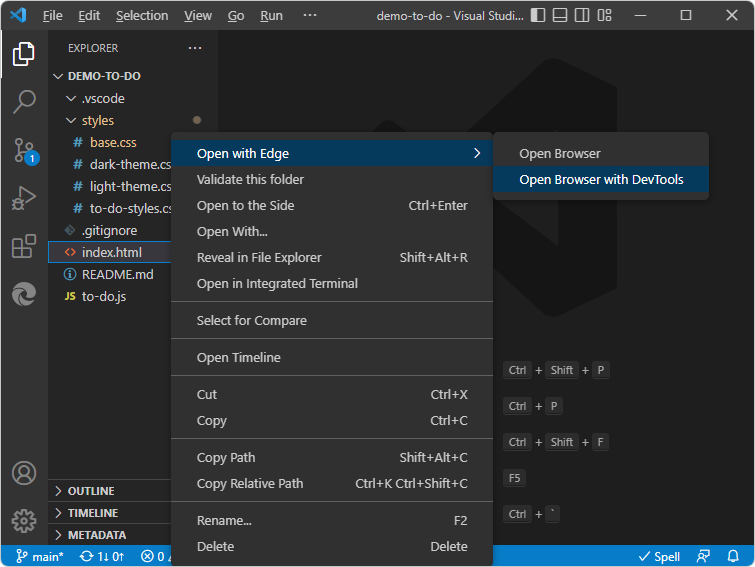Screen dimensions: 755x567
Task: Open the Search view in activity bar
Action: (x=24, y=101)
